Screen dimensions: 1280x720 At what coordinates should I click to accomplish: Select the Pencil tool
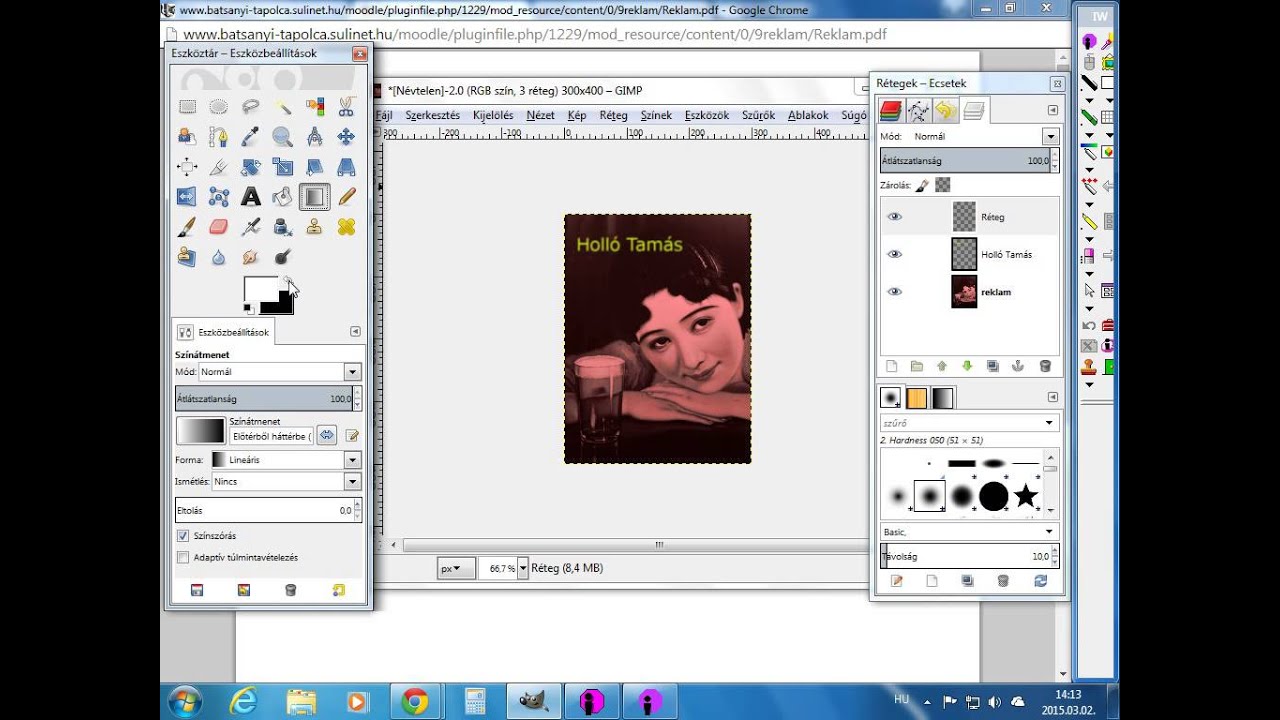point(346,197)
